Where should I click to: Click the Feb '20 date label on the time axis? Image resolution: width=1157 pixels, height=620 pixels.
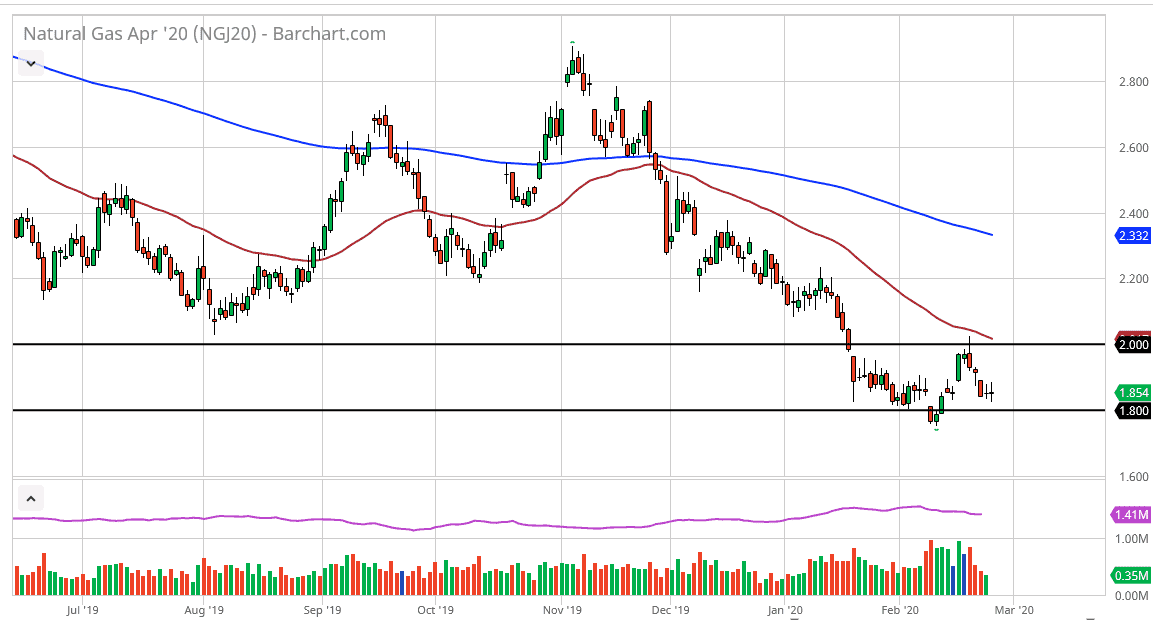tap(900, 608)
